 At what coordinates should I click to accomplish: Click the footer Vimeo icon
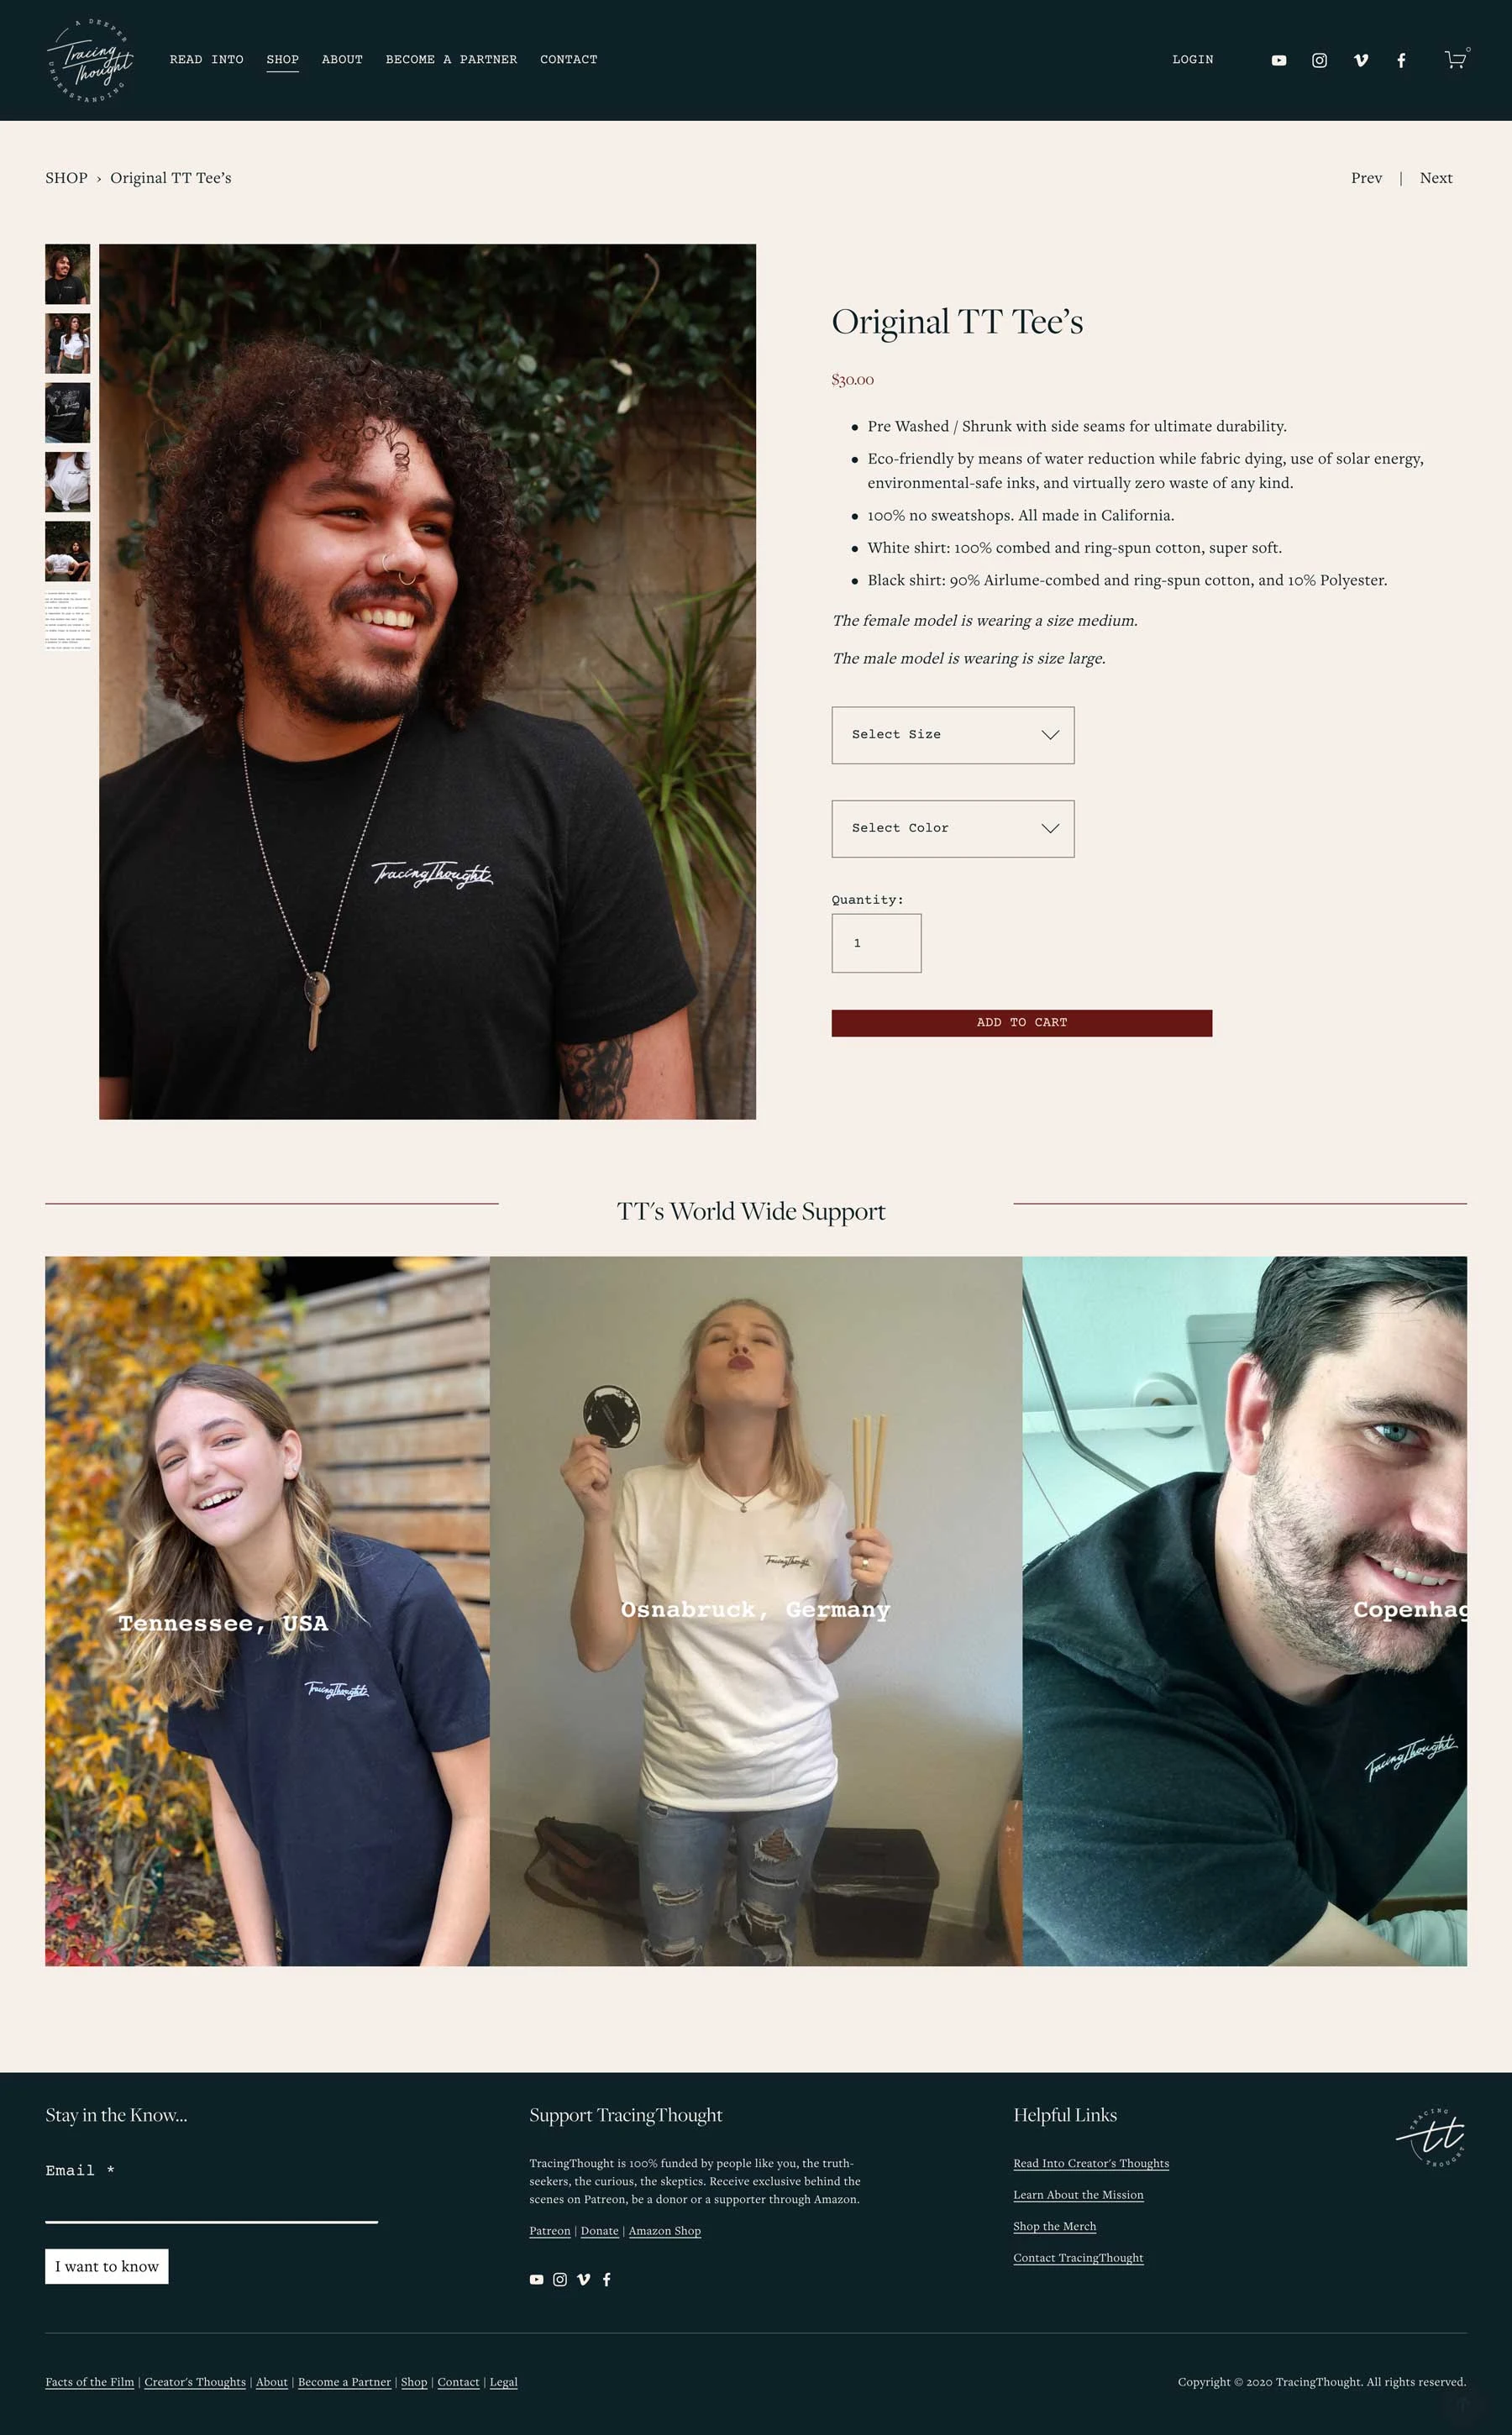[x=583, y=2279]
